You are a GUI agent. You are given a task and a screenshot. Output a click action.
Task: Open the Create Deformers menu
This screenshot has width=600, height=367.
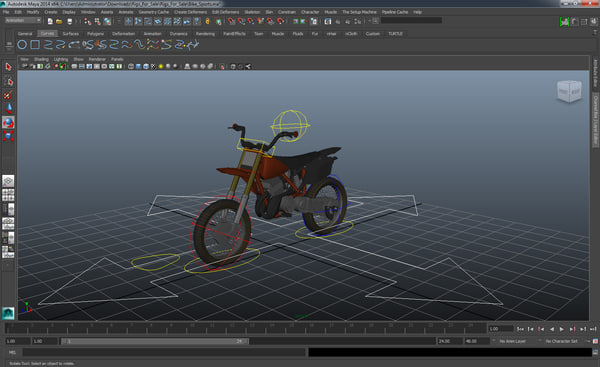tap(190, 12)
